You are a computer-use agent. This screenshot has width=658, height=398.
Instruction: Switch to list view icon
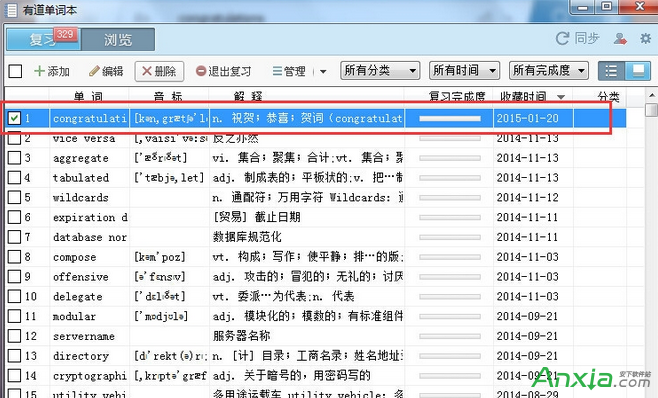pyautogui.click(x=611, y=71)
